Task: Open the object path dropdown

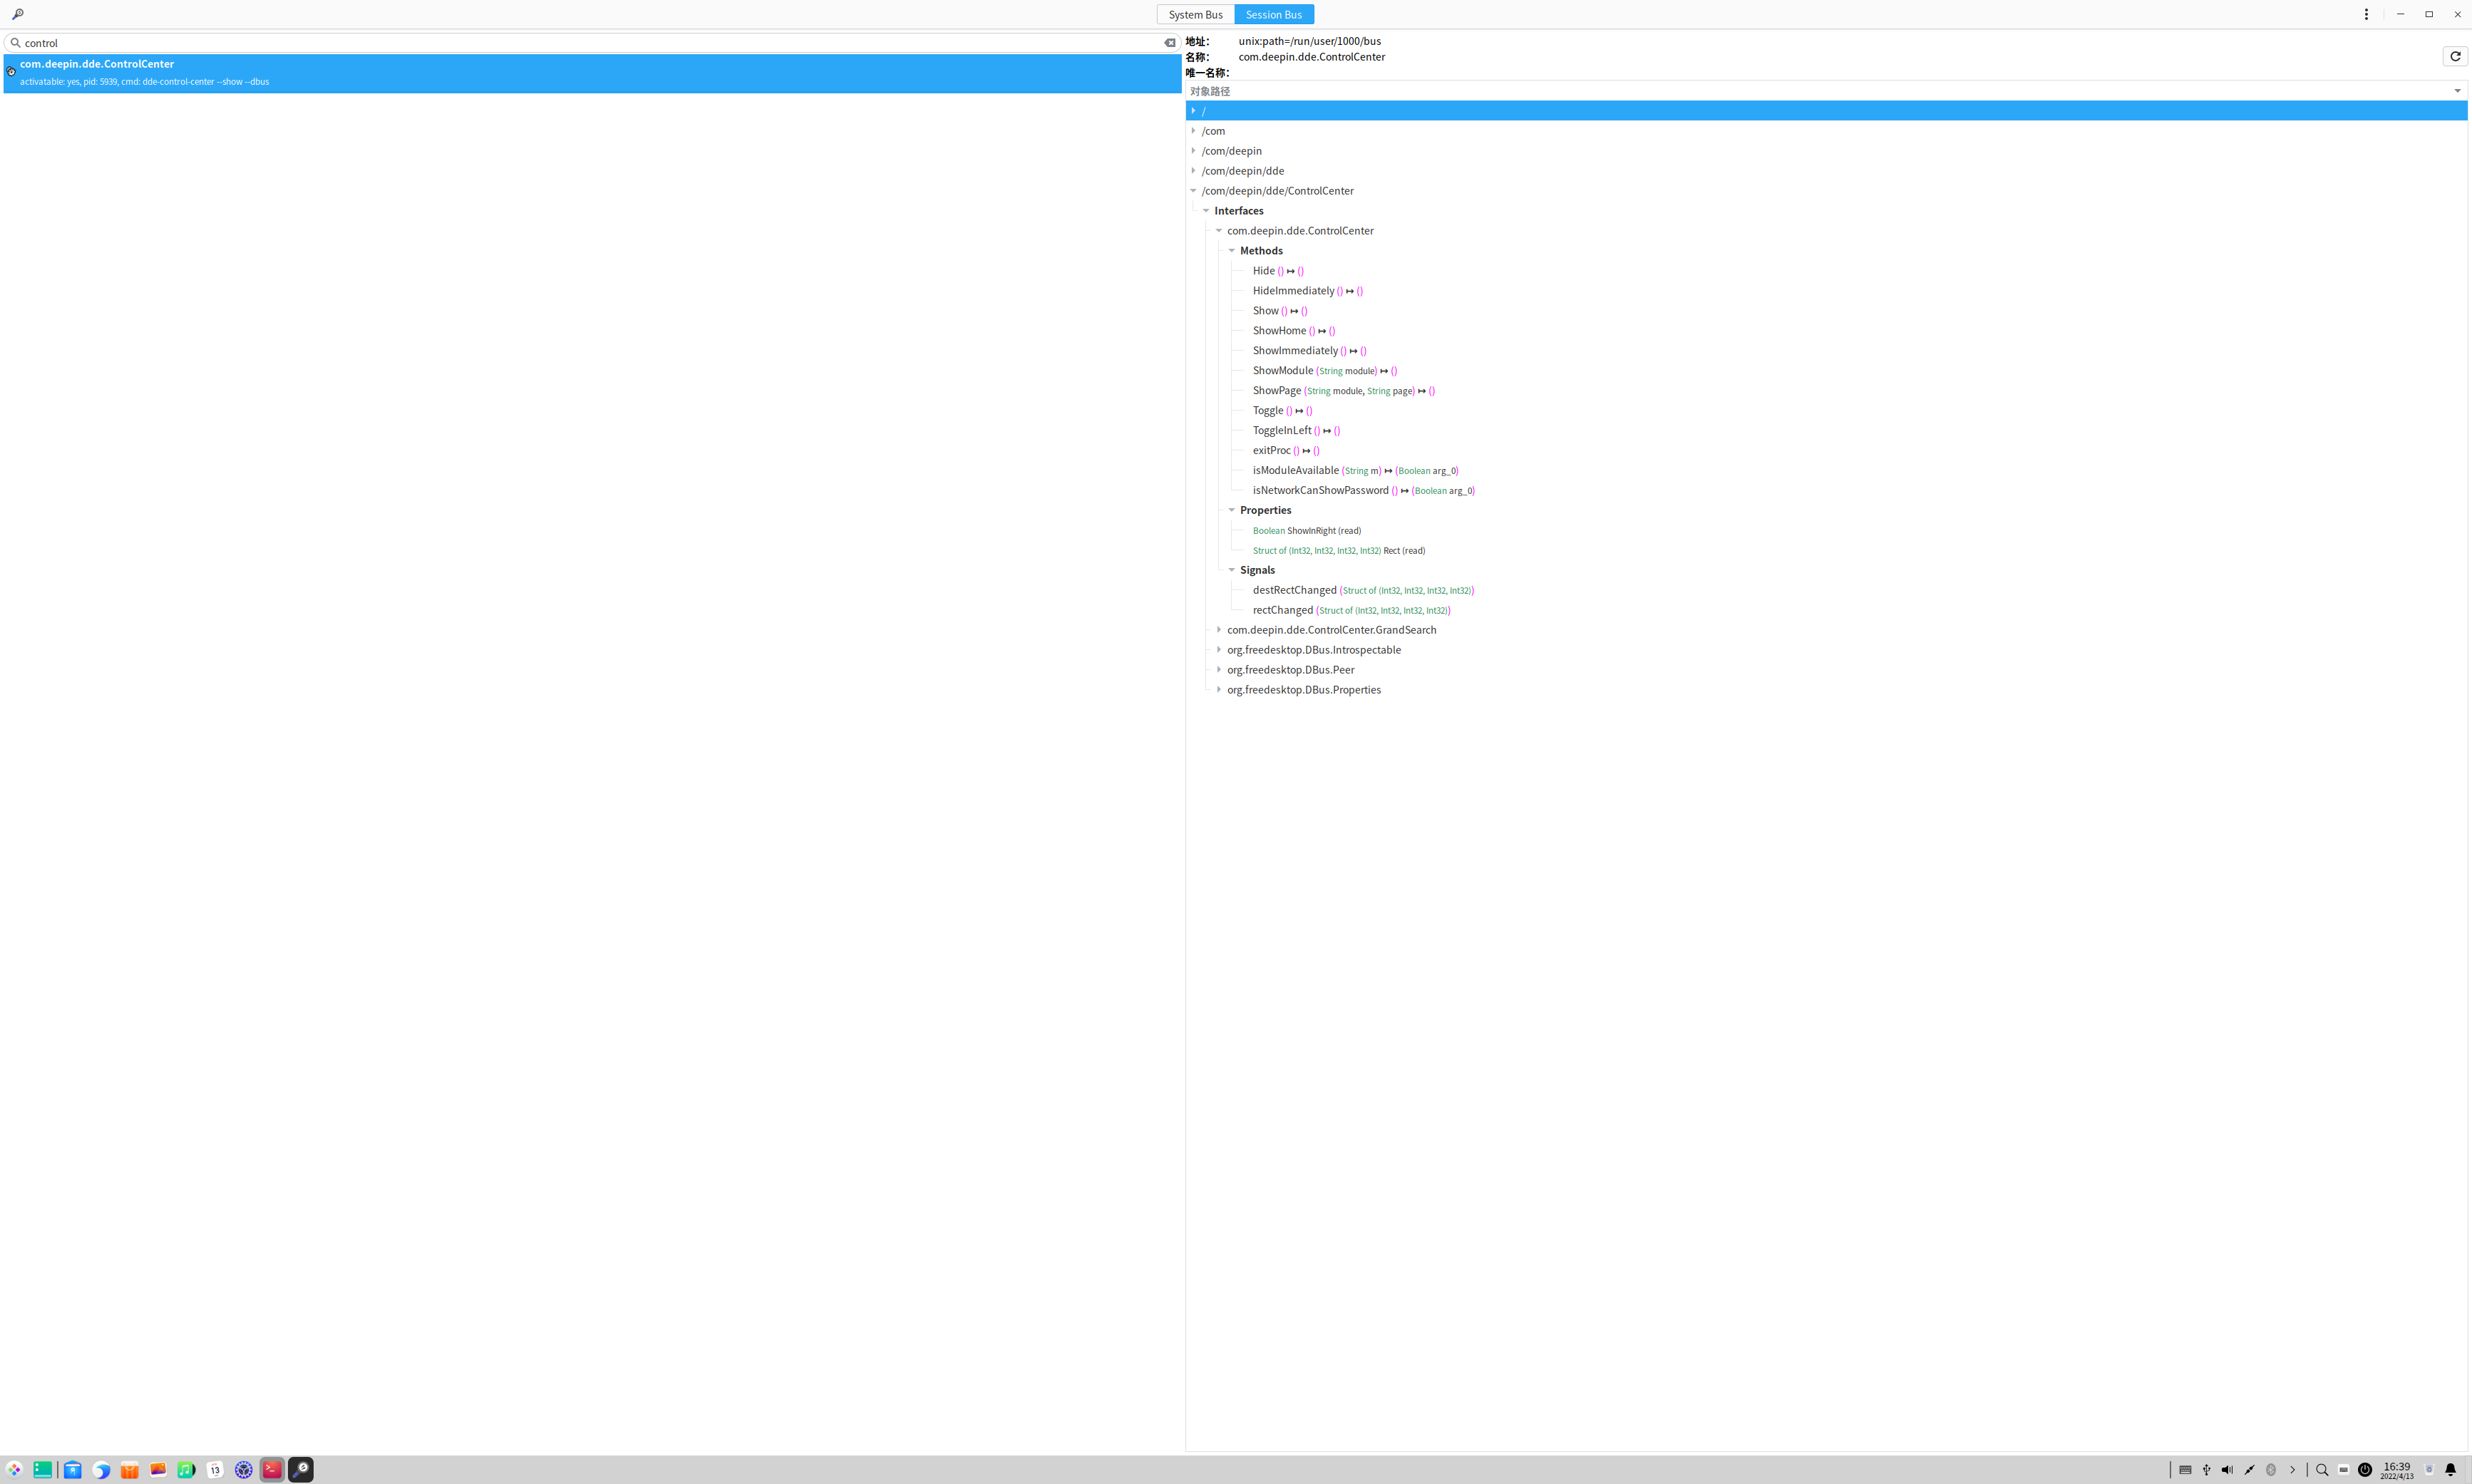Action: (x=2456, y=91)
